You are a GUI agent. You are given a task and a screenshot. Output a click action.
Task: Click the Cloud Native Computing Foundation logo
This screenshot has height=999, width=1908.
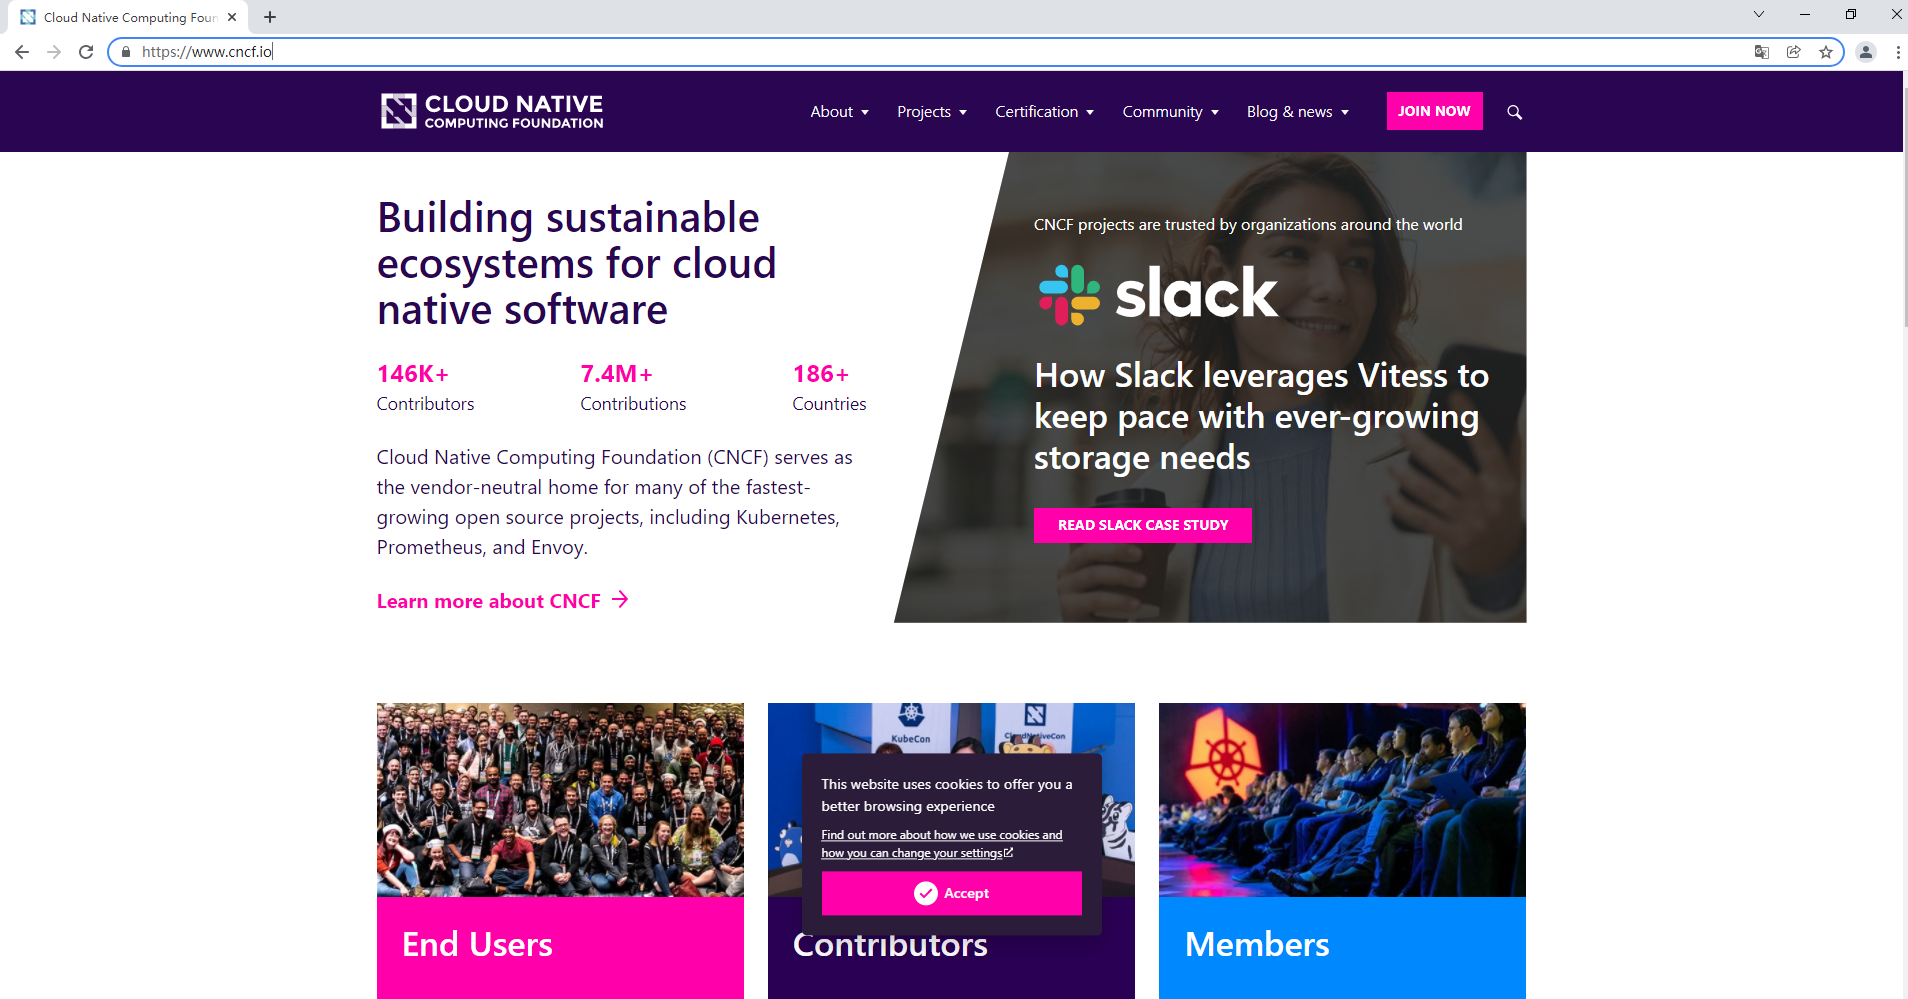[492, 111]
